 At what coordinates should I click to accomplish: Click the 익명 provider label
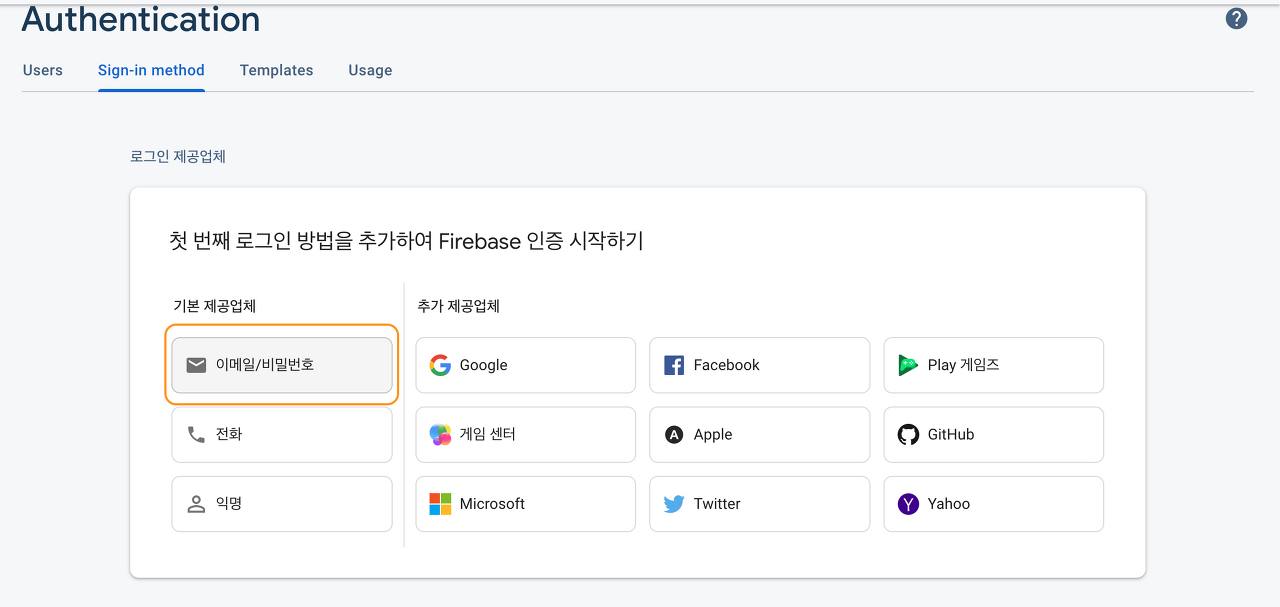coord(229,504)
